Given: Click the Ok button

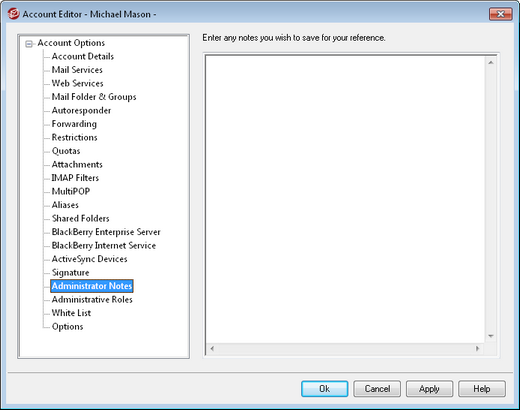Looking at the screenshot, I should coord(324,389).
